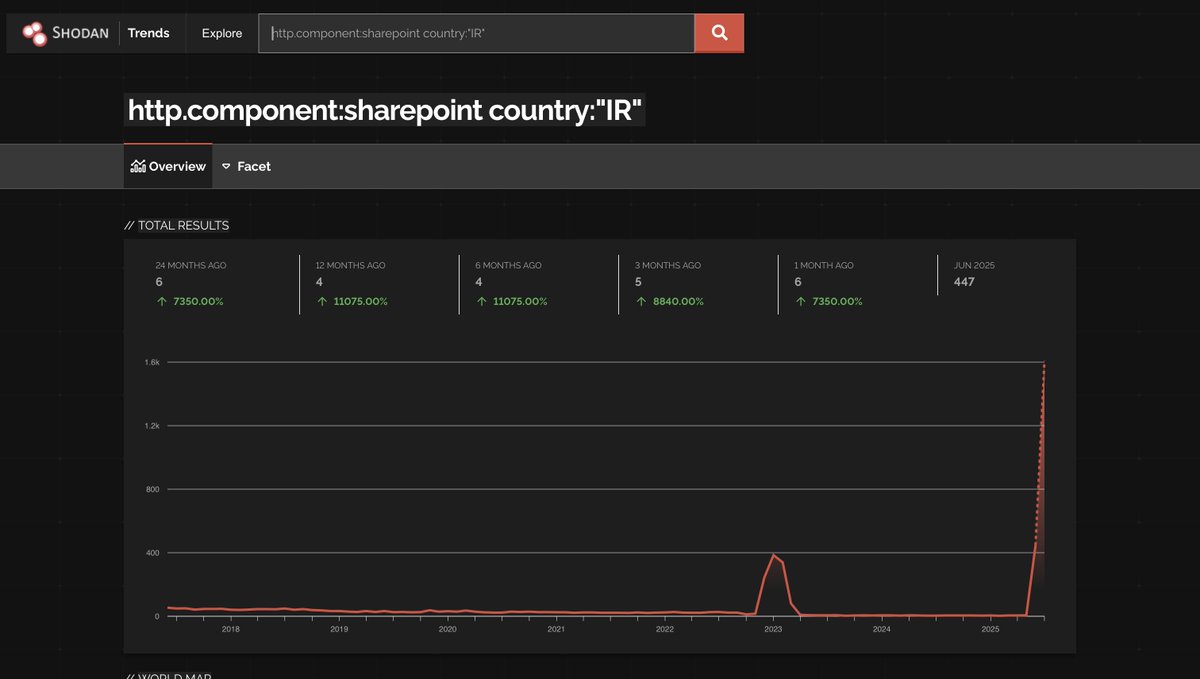
Task: Click the 2018 x-axis label
Action: pyautogui.click(x=231, y=629)
